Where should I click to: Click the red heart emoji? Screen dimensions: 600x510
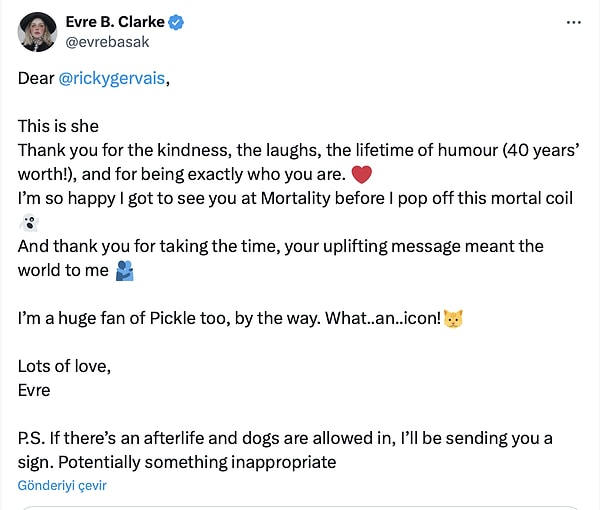[x=361, y=174]
